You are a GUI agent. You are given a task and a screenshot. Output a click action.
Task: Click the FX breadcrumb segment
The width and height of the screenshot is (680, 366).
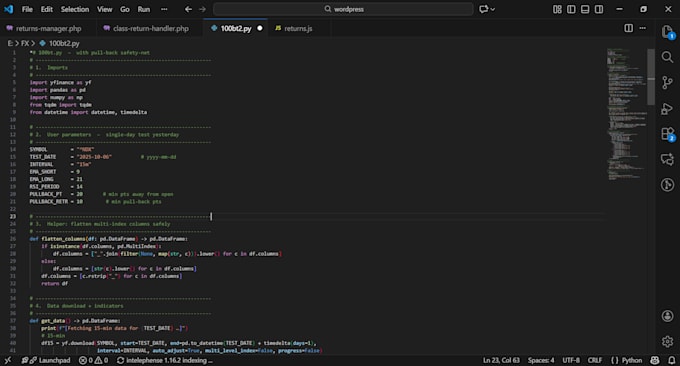25,43
